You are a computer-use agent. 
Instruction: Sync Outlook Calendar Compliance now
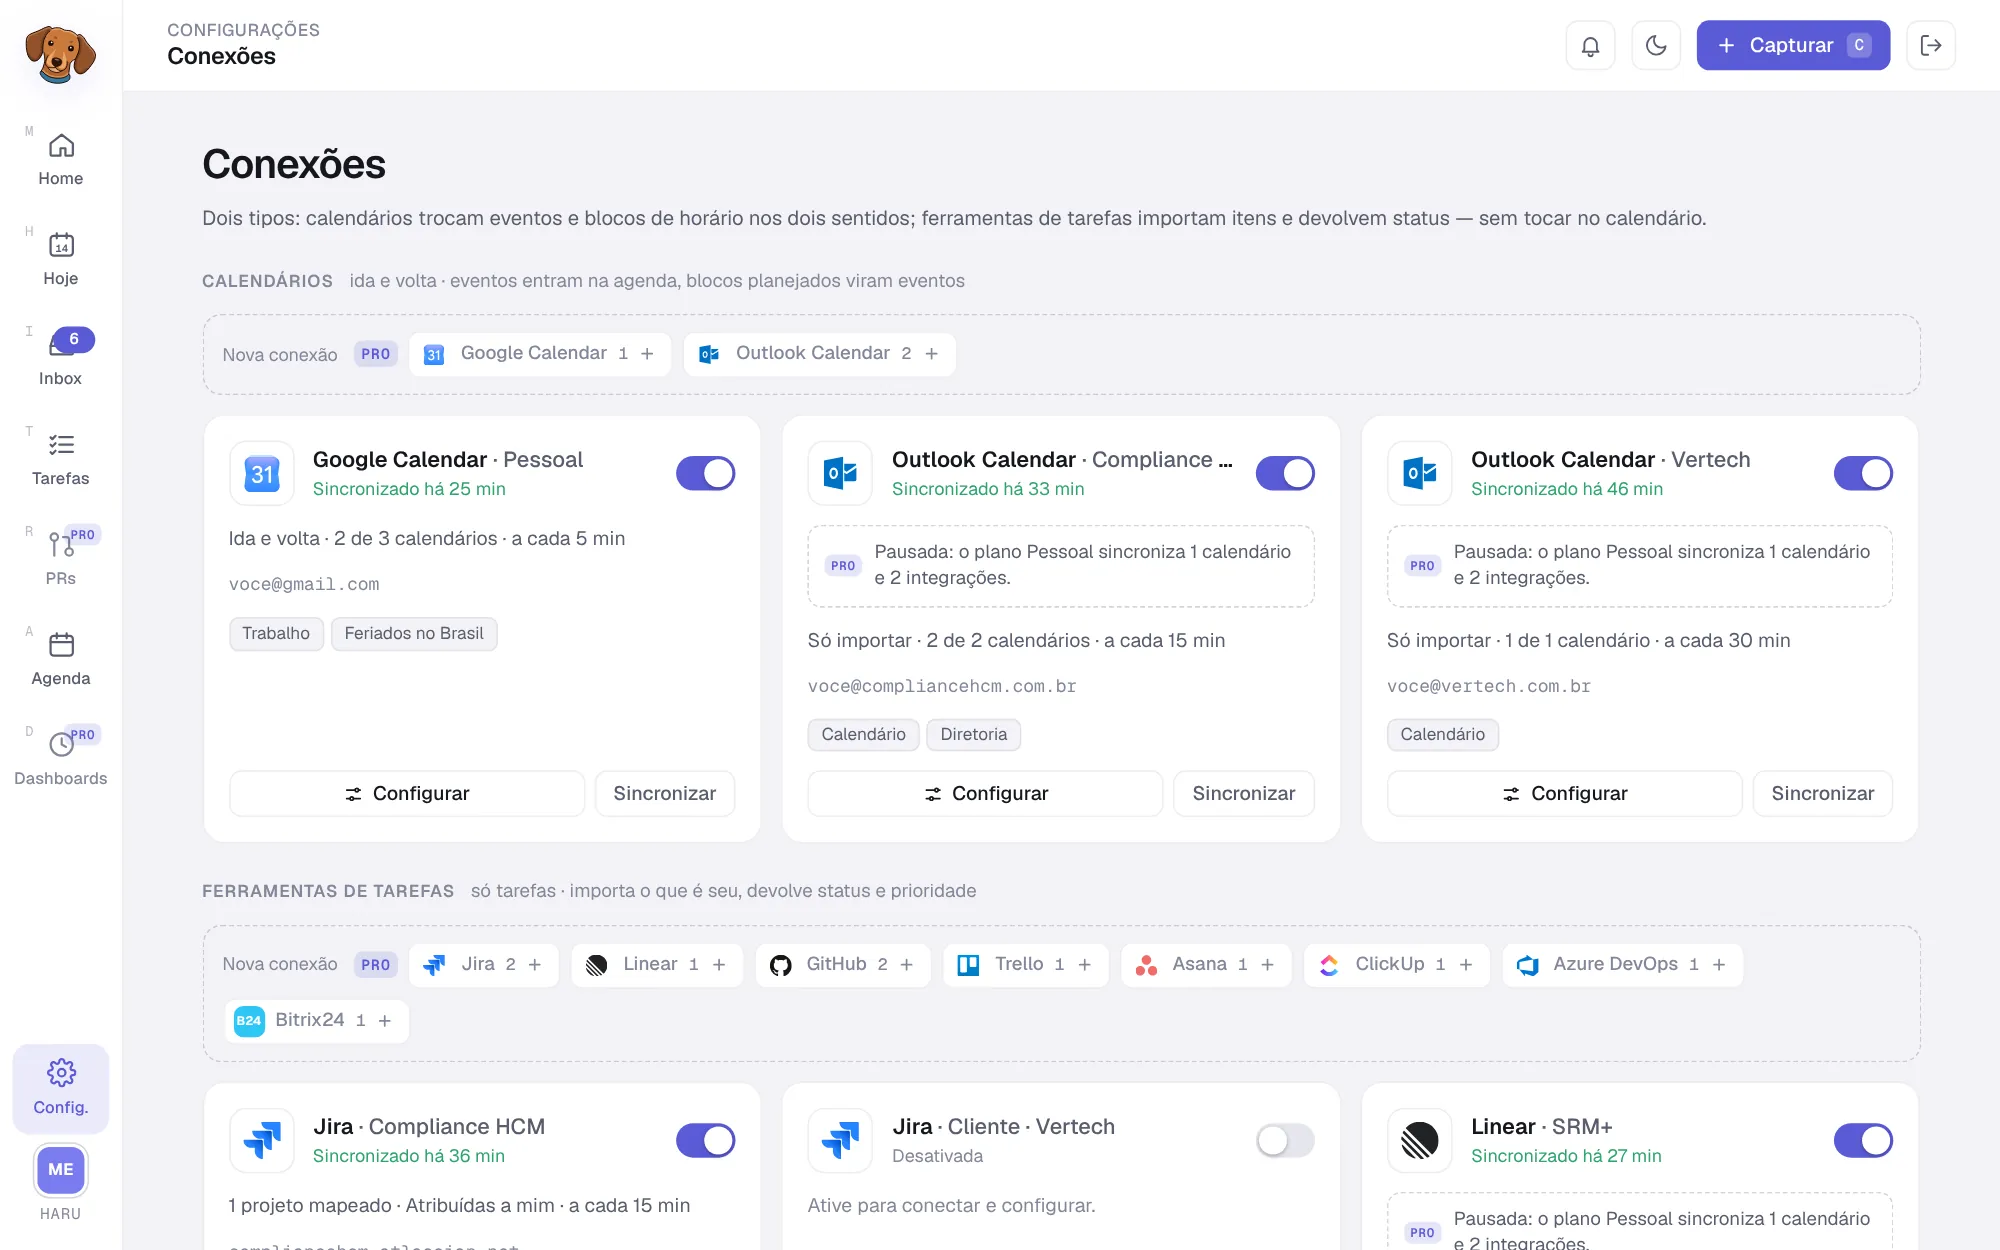1244,794
